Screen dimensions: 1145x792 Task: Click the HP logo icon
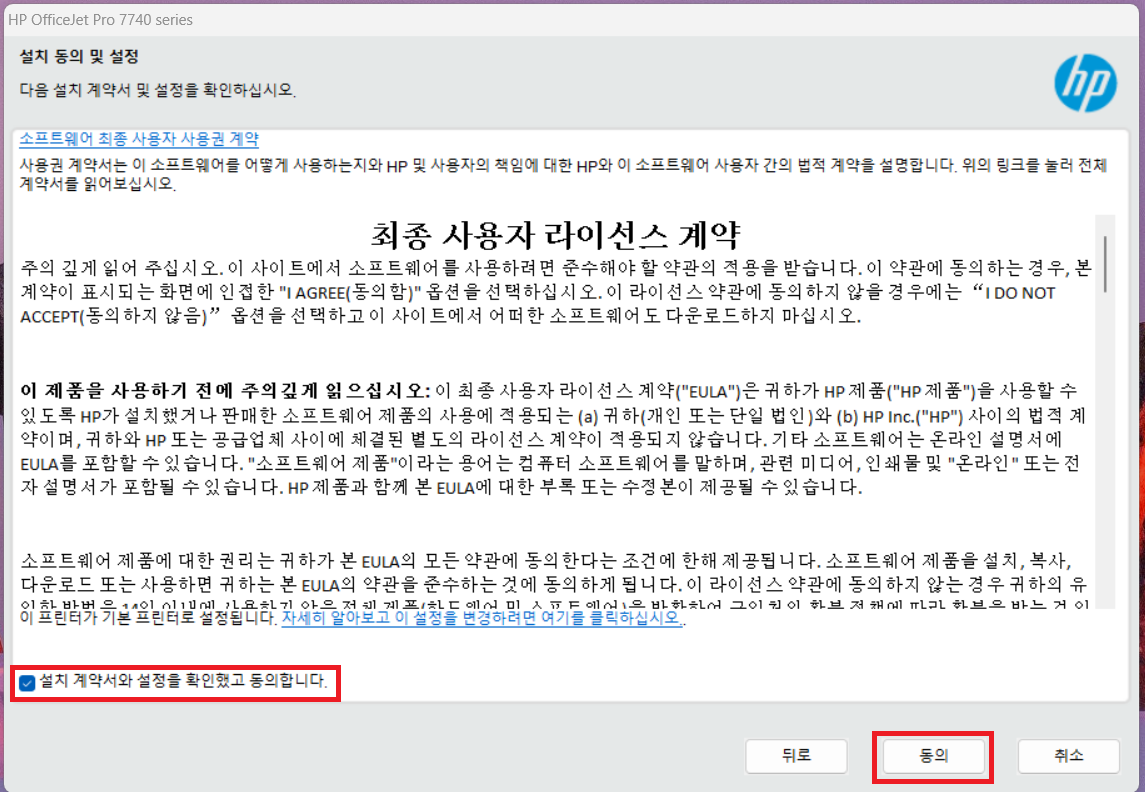pyautogui.click(x=1085, y=83)
